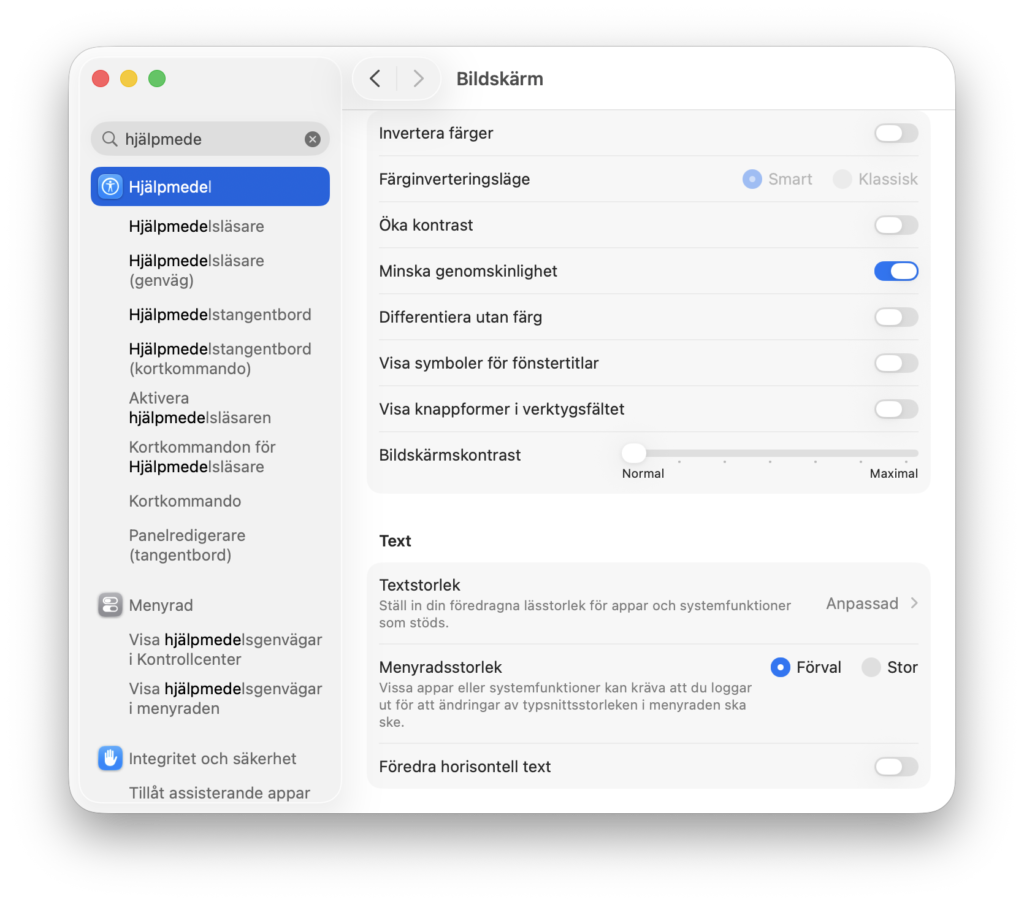This screenshot has height=904, width=1024.
Task: Select the Stor menu bar size radio
Action: [871, 668]
